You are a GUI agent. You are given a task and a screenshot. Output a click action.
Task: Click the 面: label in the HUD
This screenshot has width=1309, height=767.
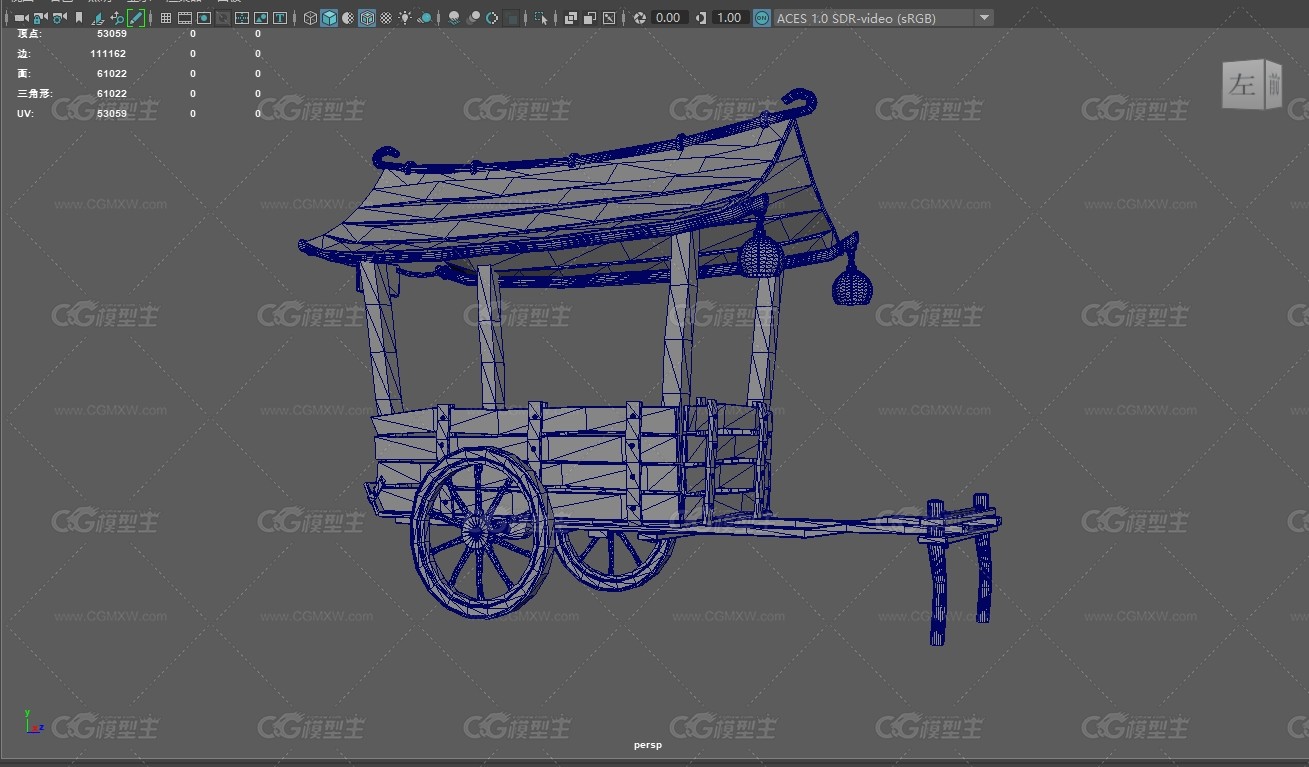pyautogui.click(x=24, y=74)
